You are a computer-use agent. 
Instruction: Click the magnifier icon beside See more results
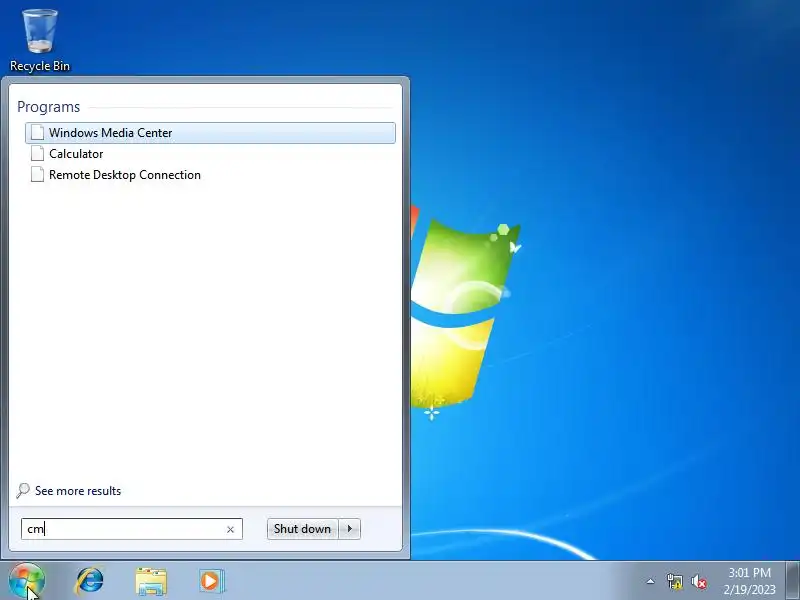pos(23,491)
